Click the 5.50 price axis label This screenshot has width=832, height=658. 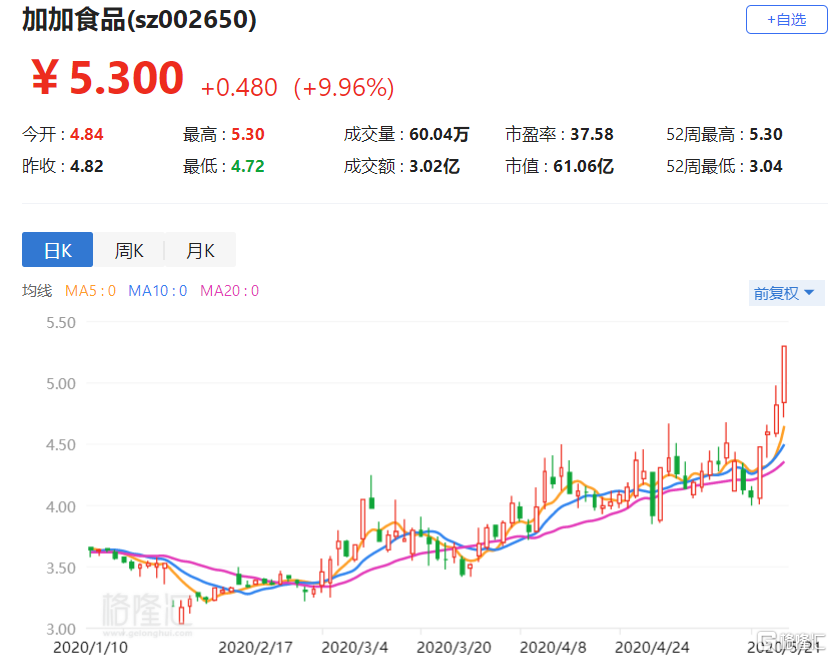61,323
